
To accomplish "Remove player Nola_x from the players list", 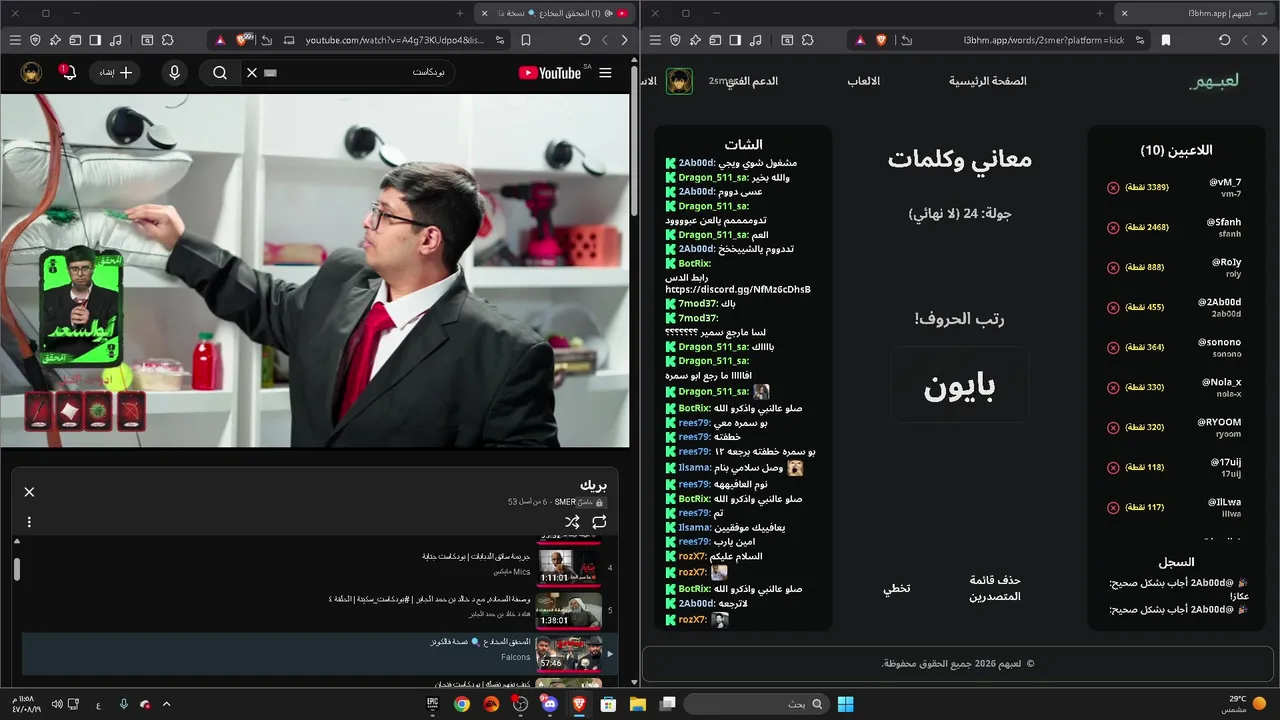I will pos(1113,388).
